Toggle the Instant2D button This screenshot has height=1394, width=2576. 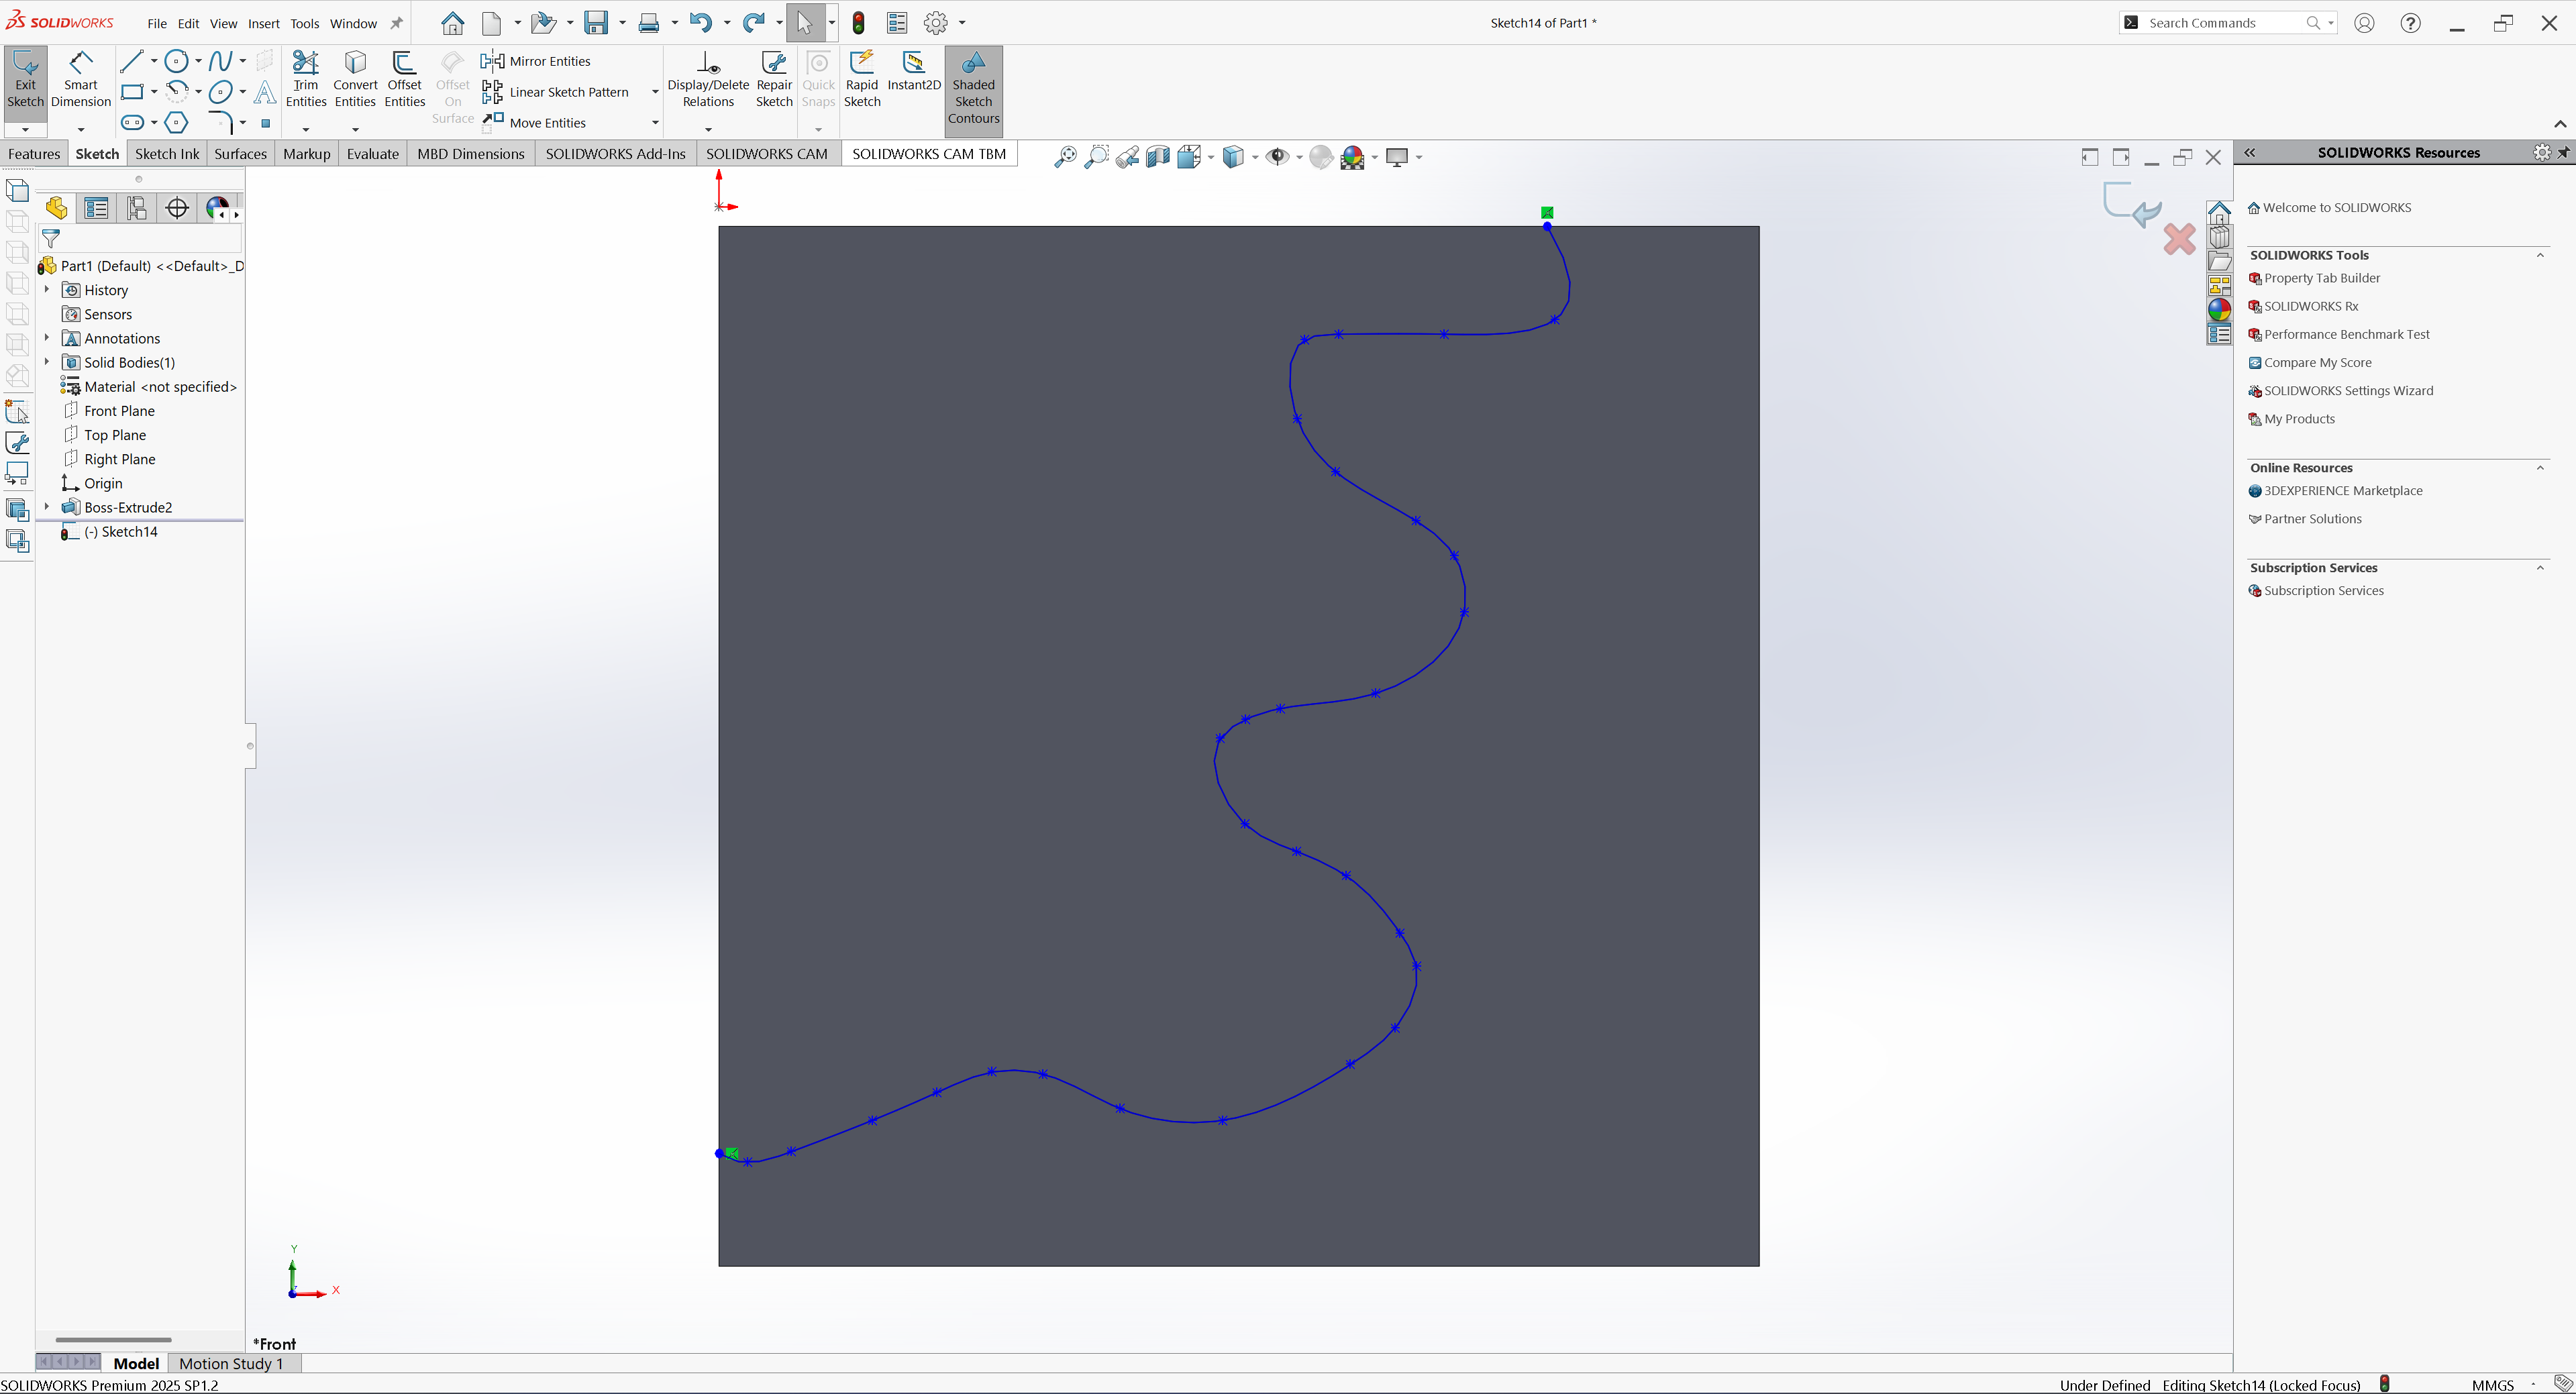coord(913,71)
